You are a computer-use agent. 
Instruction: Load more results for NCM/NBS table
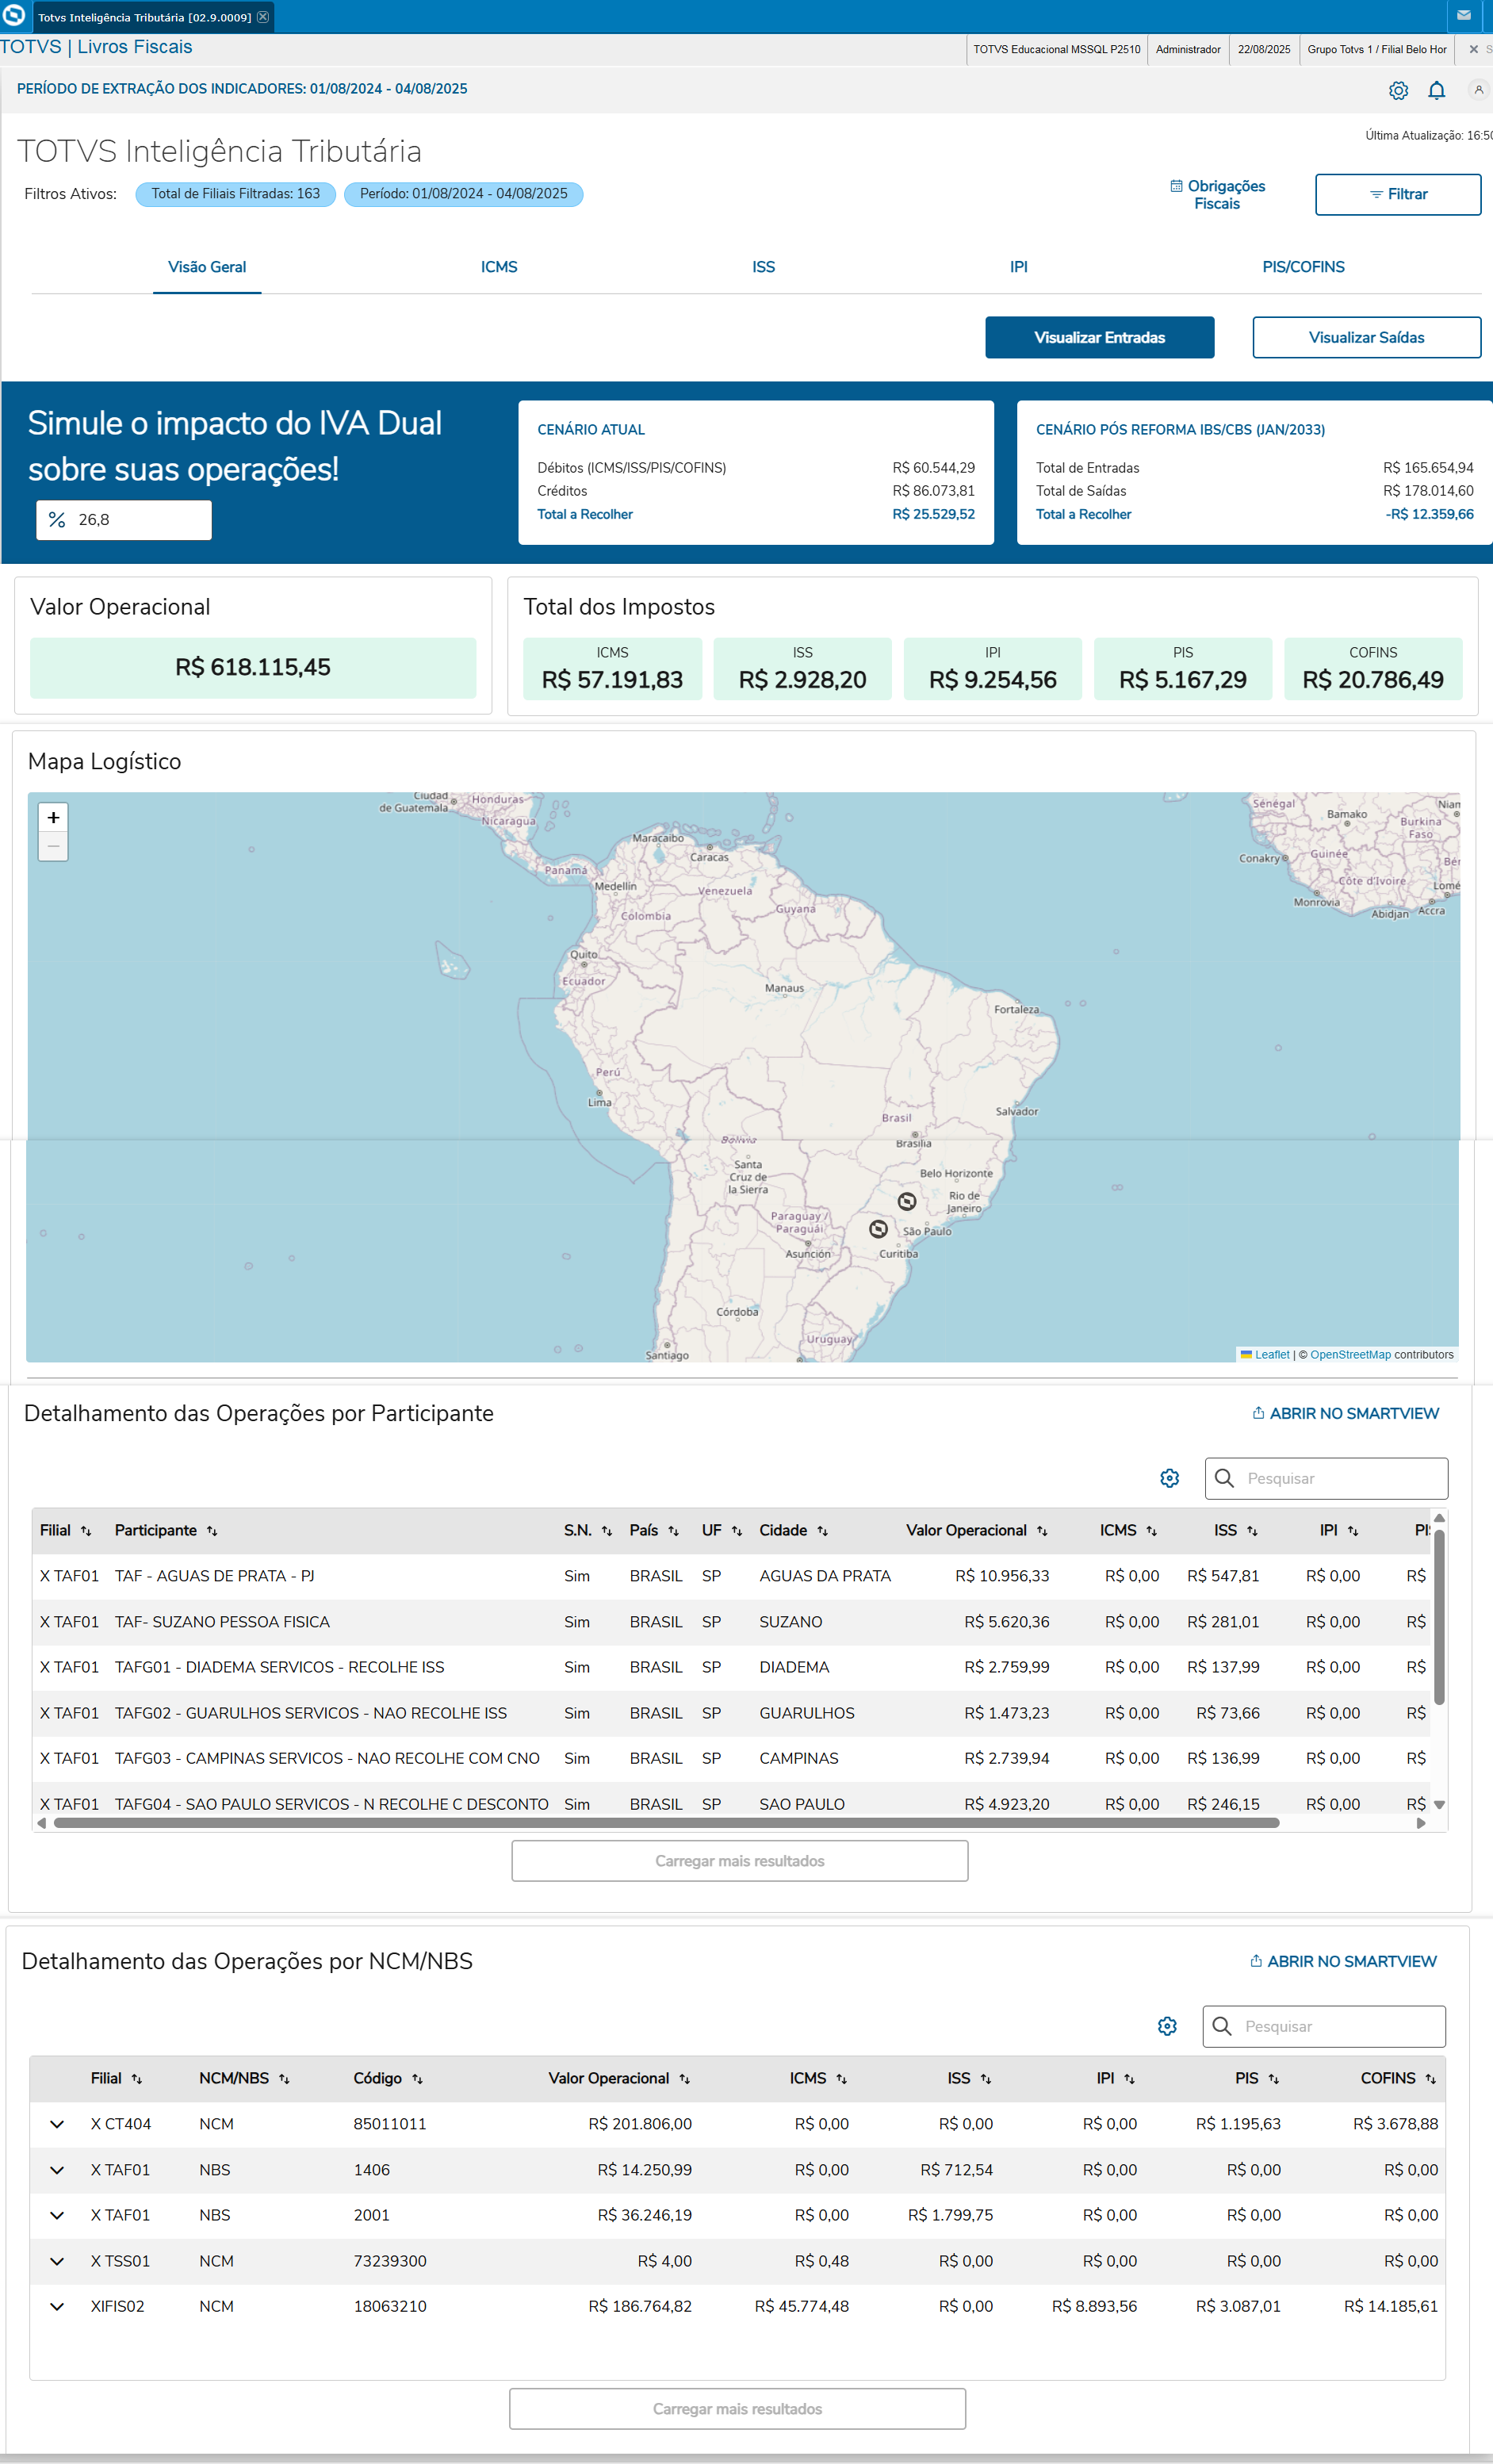737,2409
